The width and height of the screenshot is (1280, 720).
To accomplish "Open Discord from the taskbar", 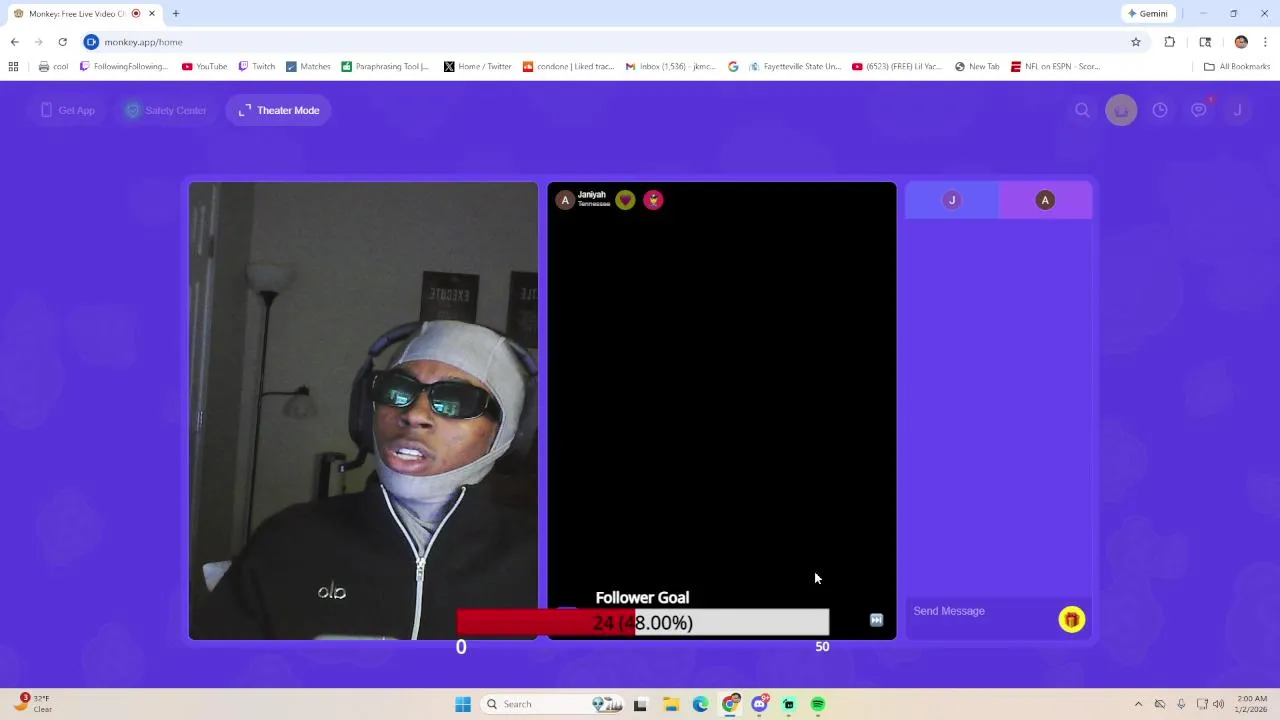I will click(760, 704).
